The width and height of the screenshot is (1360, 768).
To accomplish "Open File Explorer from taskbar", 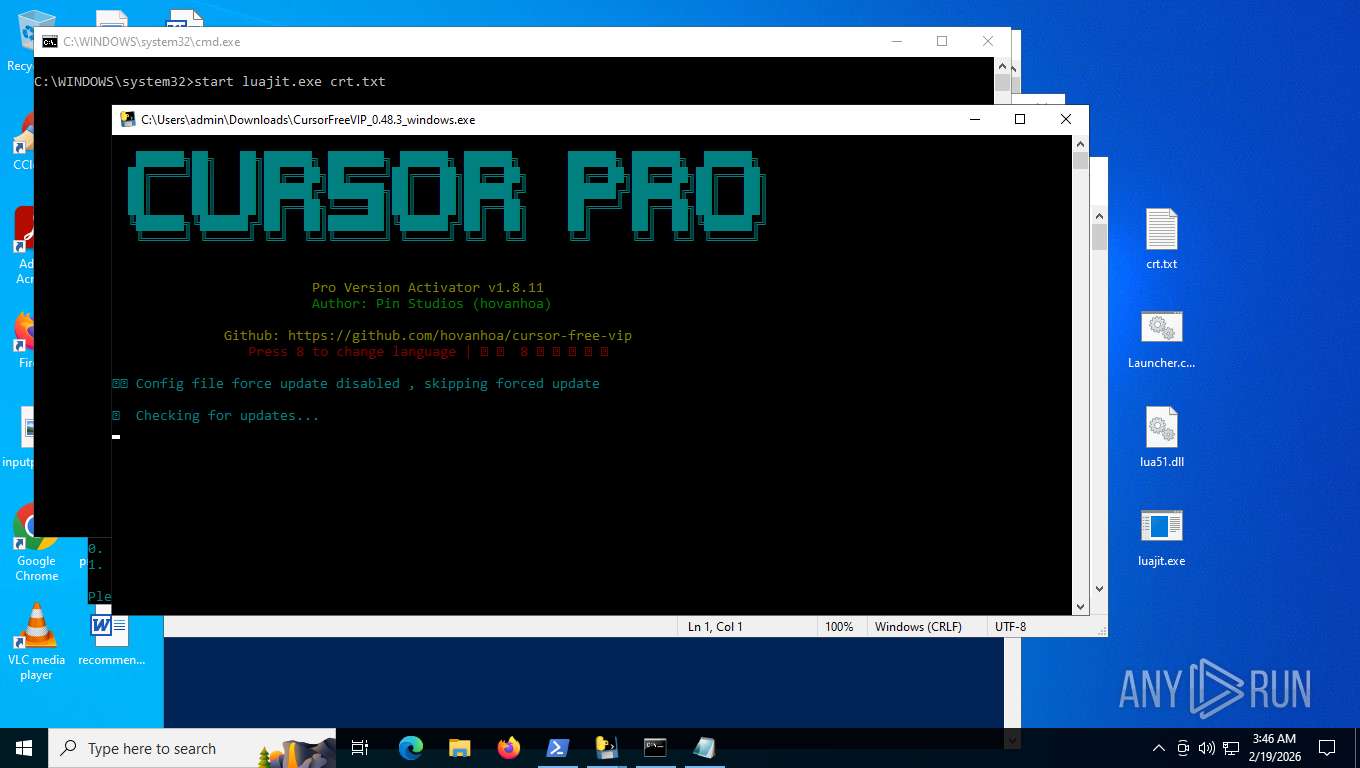I will point(460,748).
